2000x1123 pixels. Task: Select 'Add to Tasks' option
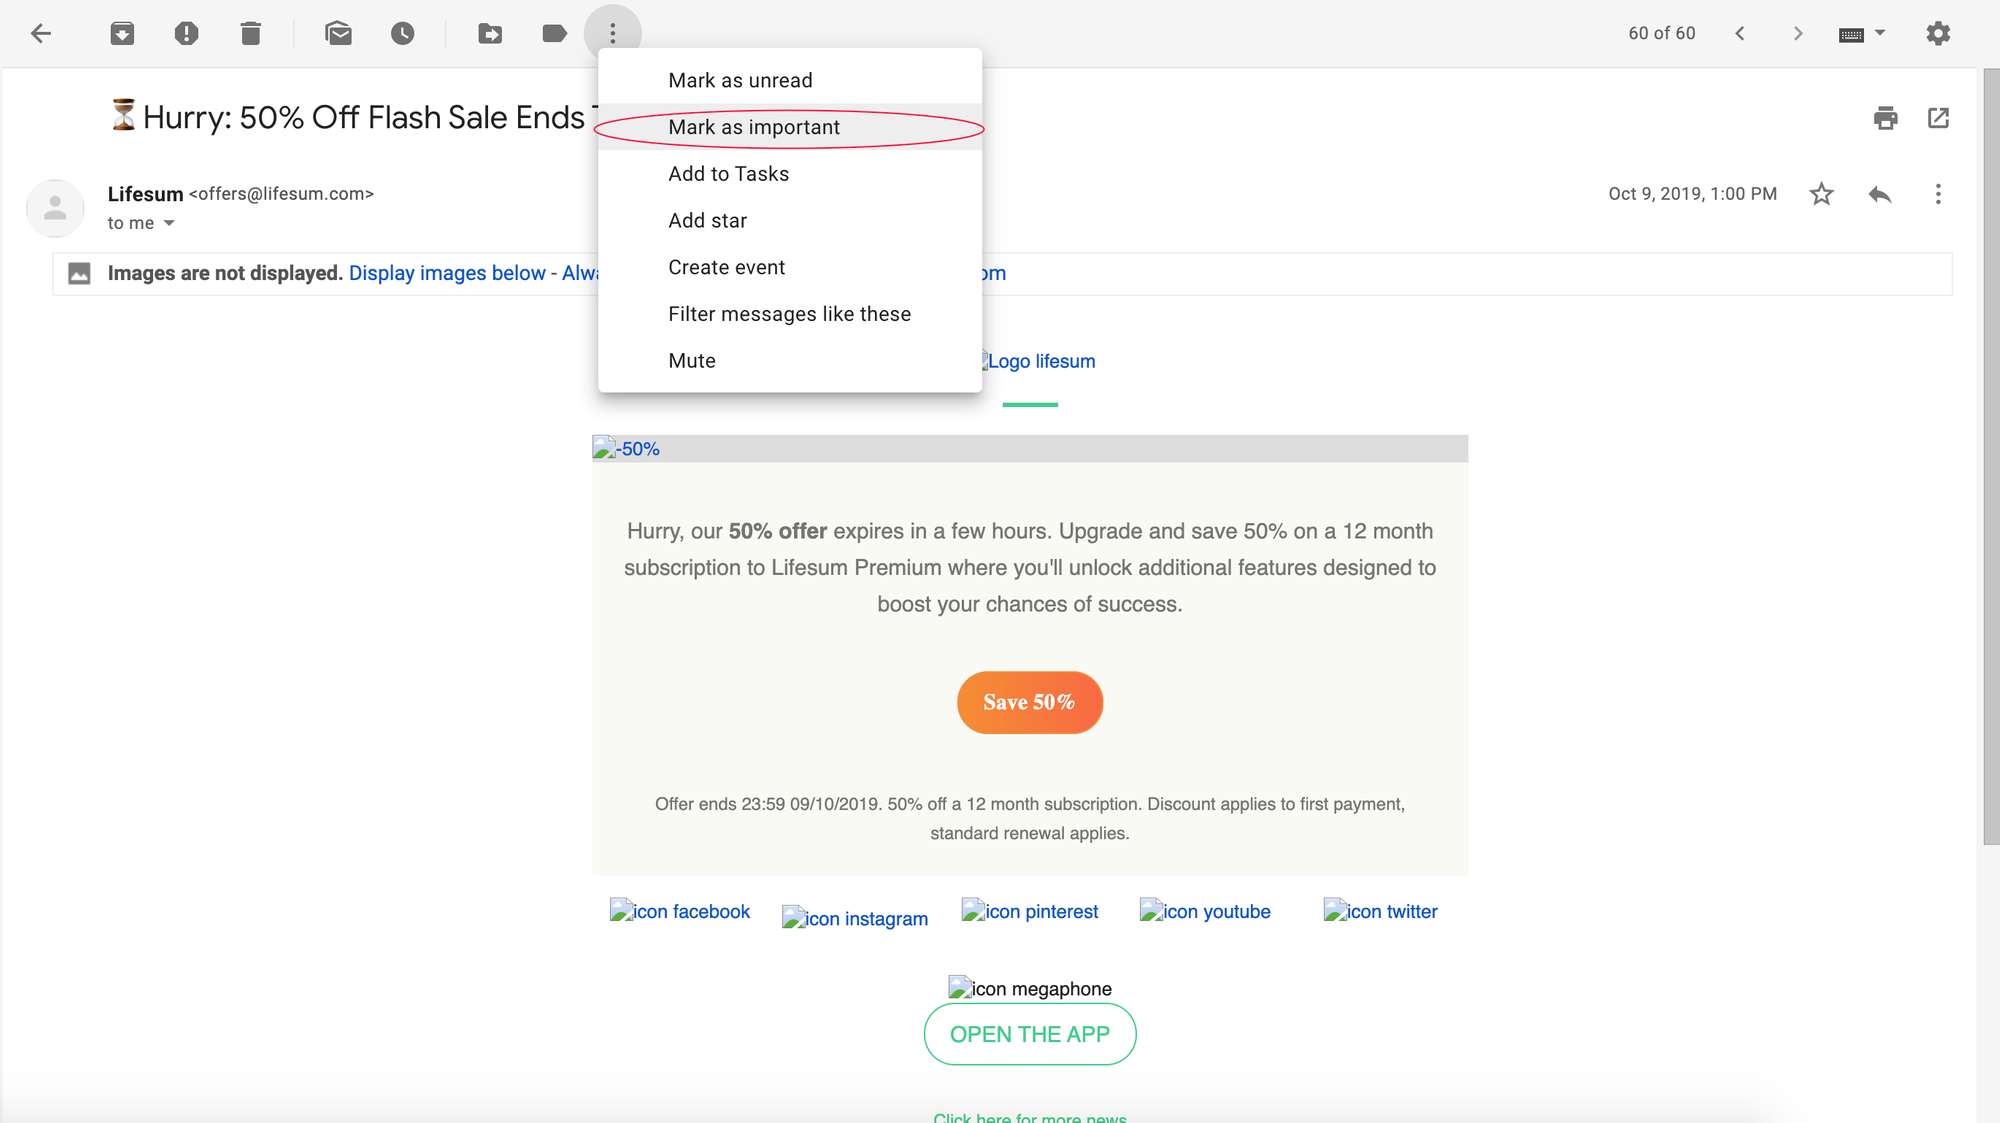pyautogui.click(x=790, y=174)
